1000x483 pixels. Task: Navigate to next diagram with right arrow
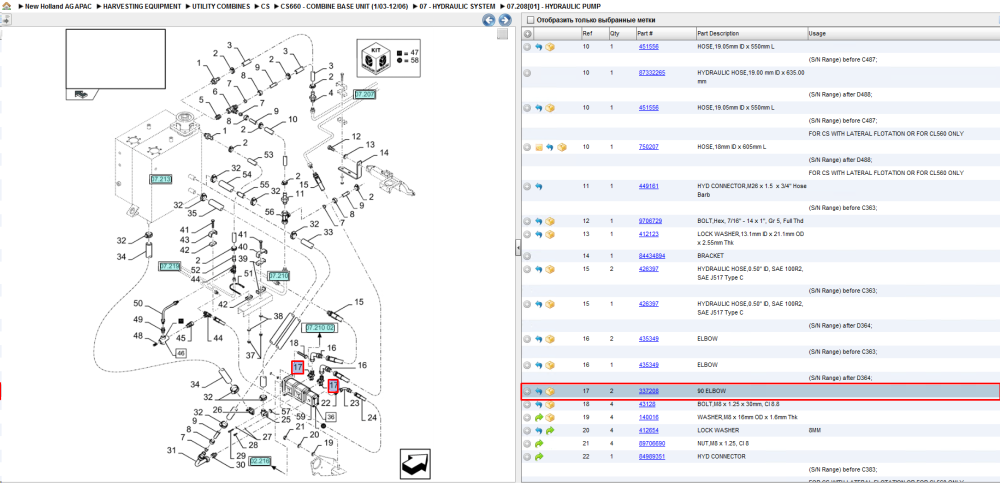pyautogui.click(x=505, y=20)
